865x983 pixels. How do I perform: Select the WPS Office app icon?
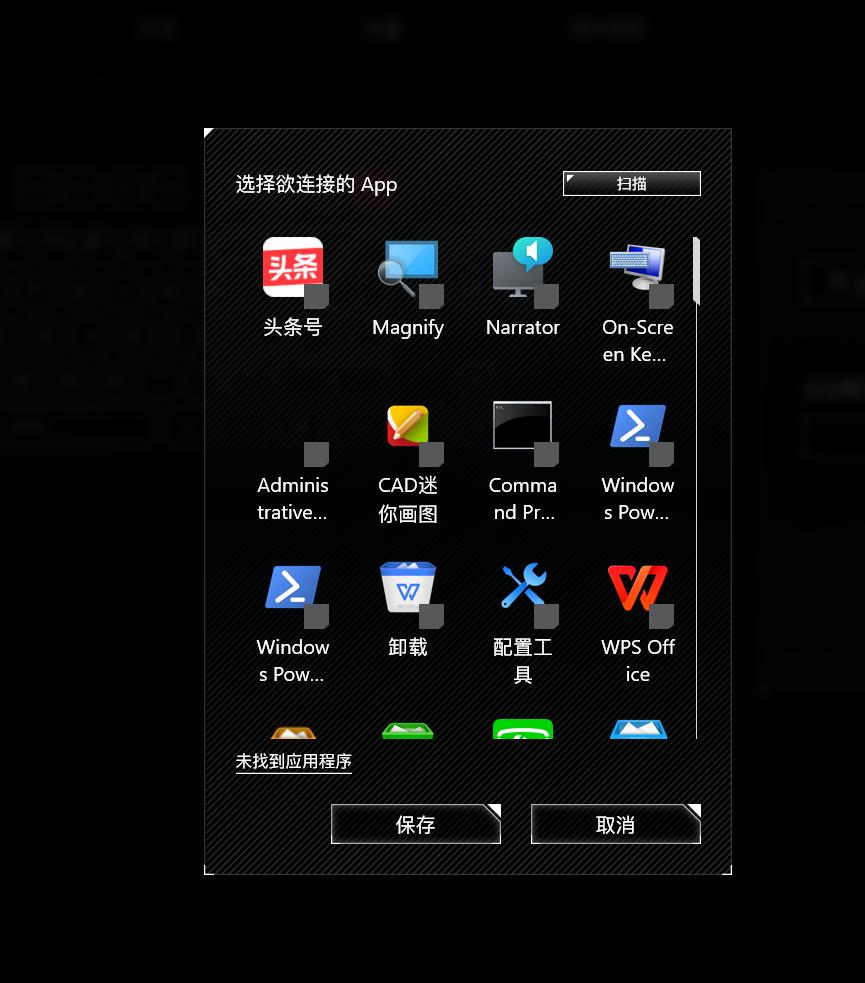638,586
